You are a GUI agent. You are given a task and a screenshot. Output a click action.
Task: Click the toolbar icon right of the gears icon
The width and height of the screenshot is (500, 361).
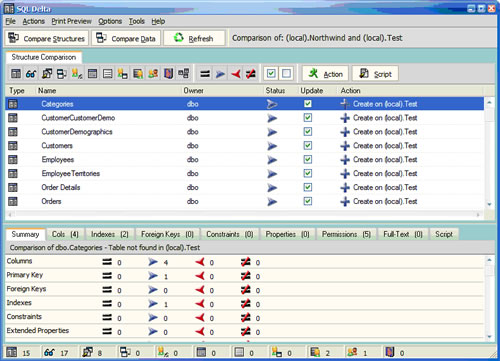point(62,74)
